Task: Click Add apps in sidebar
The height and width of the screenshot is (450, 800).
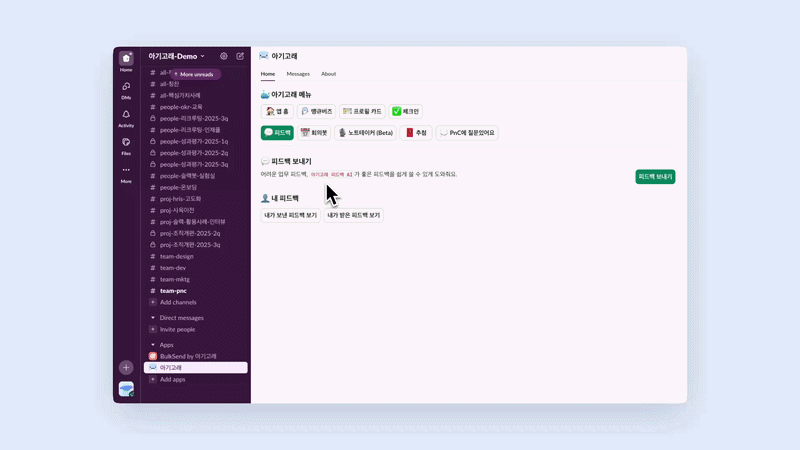Action: coord(196,380)
